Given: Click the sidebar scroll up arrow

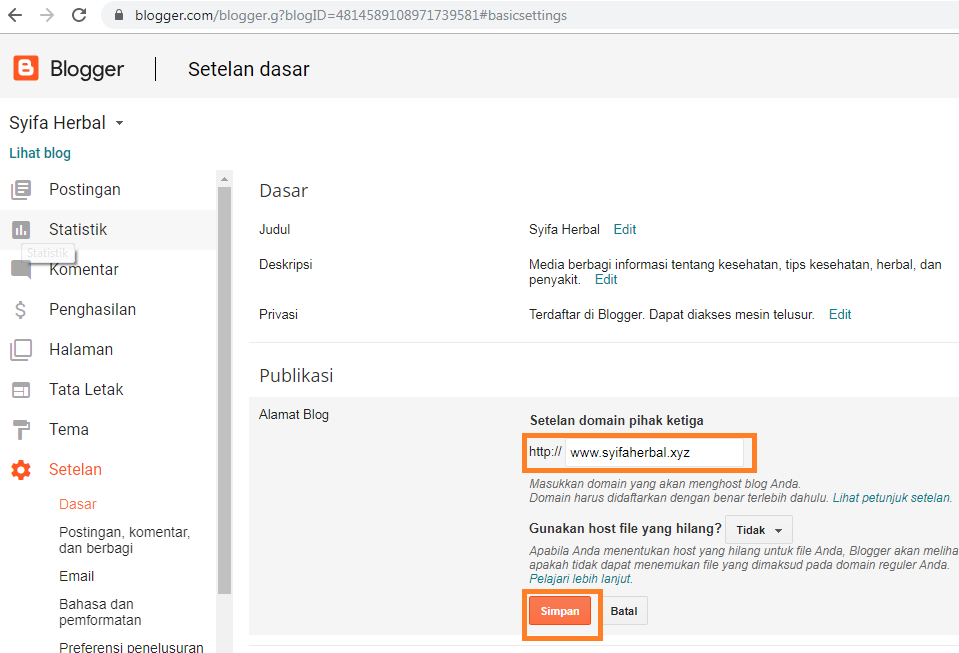Looking at the screenshot, I should click(224, 179).
